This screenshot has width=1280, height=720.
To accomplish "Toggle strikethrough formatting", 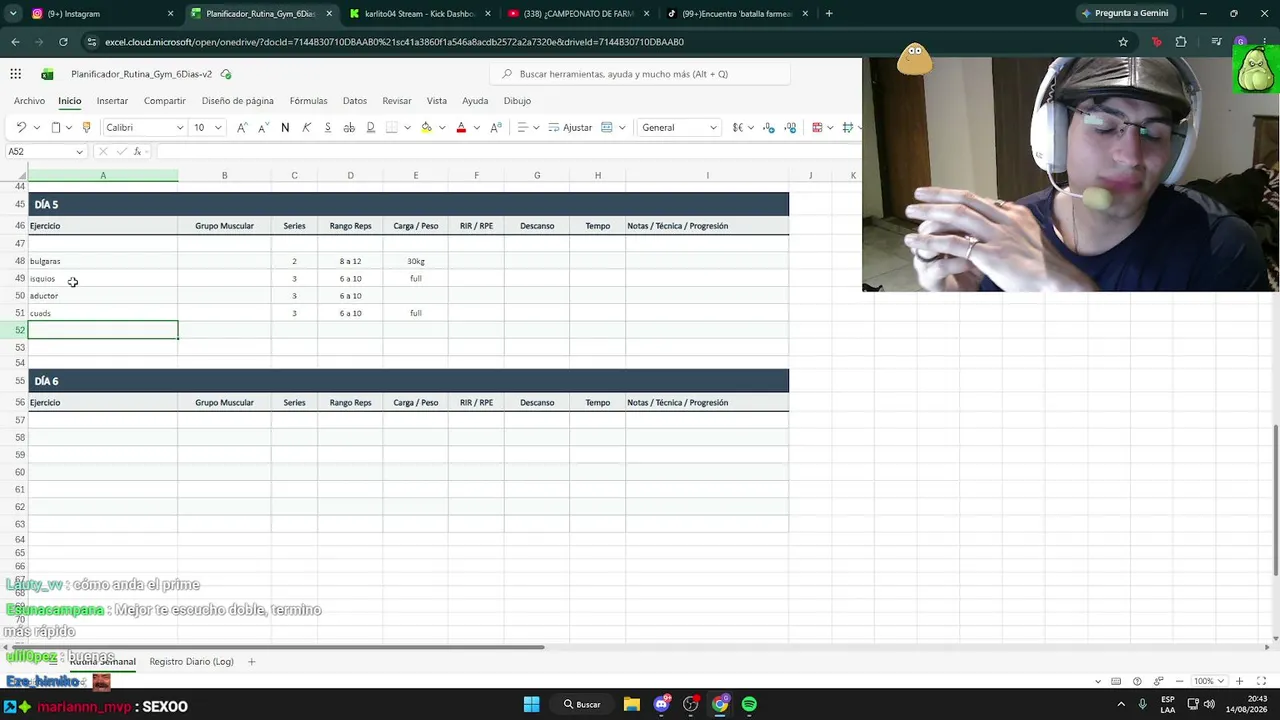I will 349,128.
